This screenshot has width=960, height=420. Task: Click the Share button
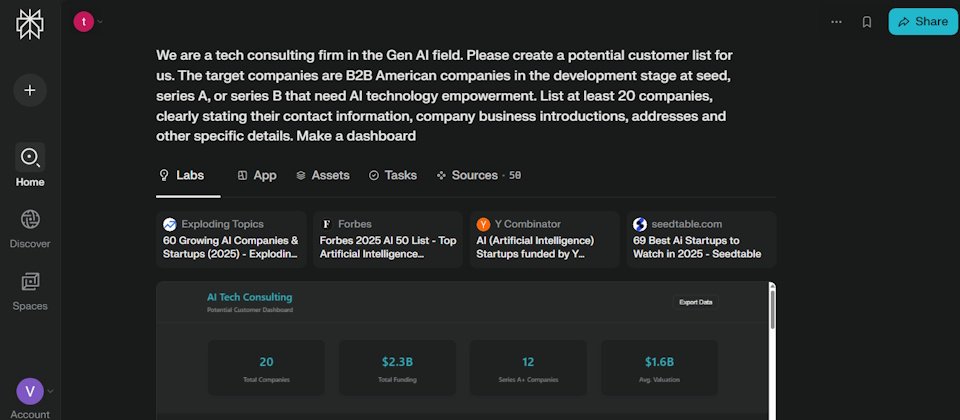click(x=923, y=21)
